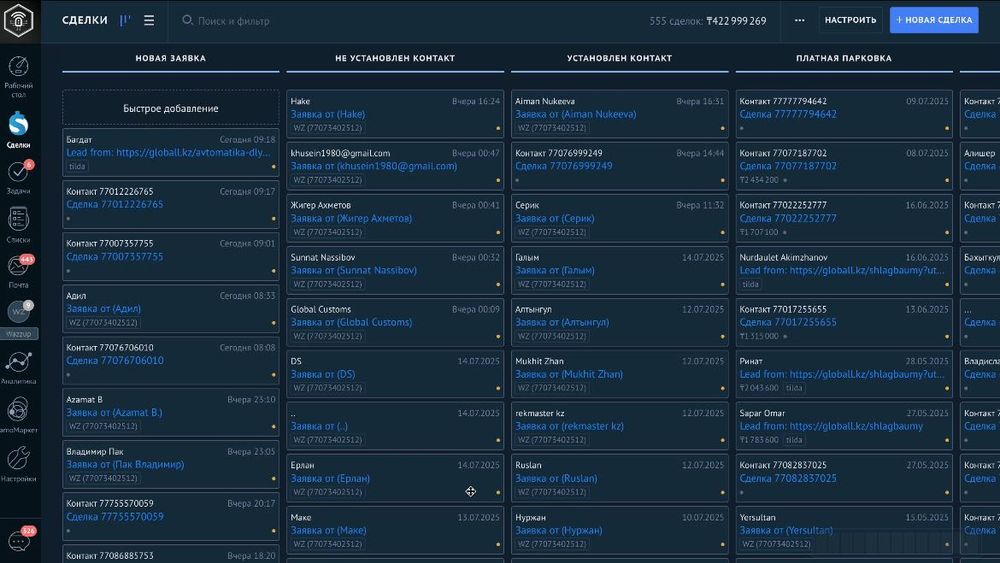
Task: Open deal Сделка 77017255655
Action: pos(788,322)
